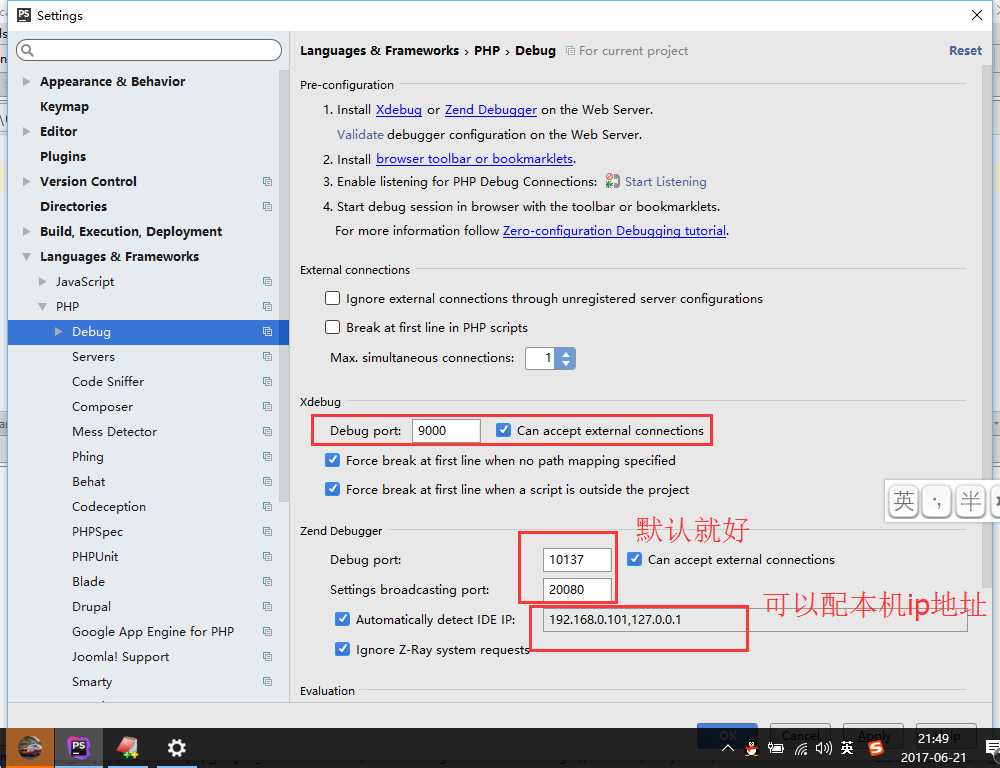Click project-level icon beside PHPUnit
This screenshot has width=1000, height=768.
(x=267, y=557)
